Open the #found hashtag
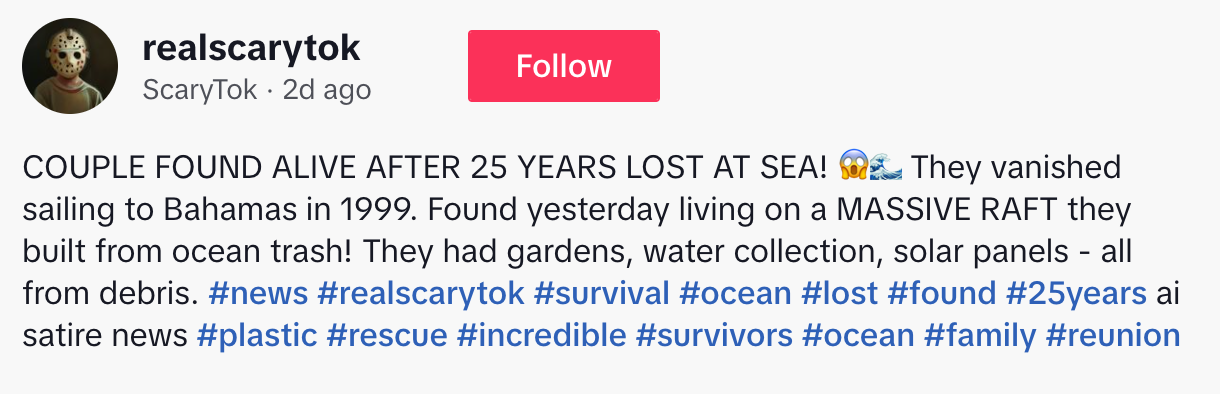The image size is (1220, 394). click(x=942, y=293)
